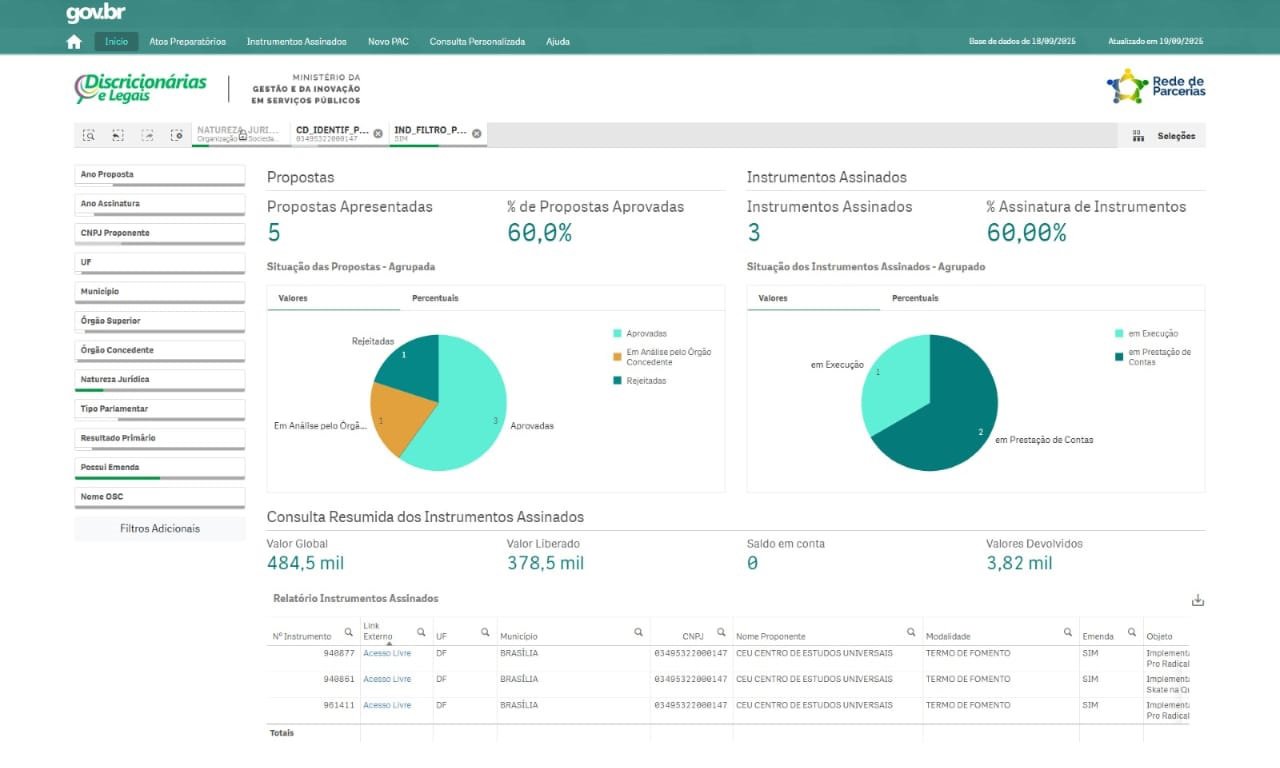This screenshot has width=1280, height=768.
Task: Open the Instrumentos Assinados menu
Action: click(x=296, y=42)
